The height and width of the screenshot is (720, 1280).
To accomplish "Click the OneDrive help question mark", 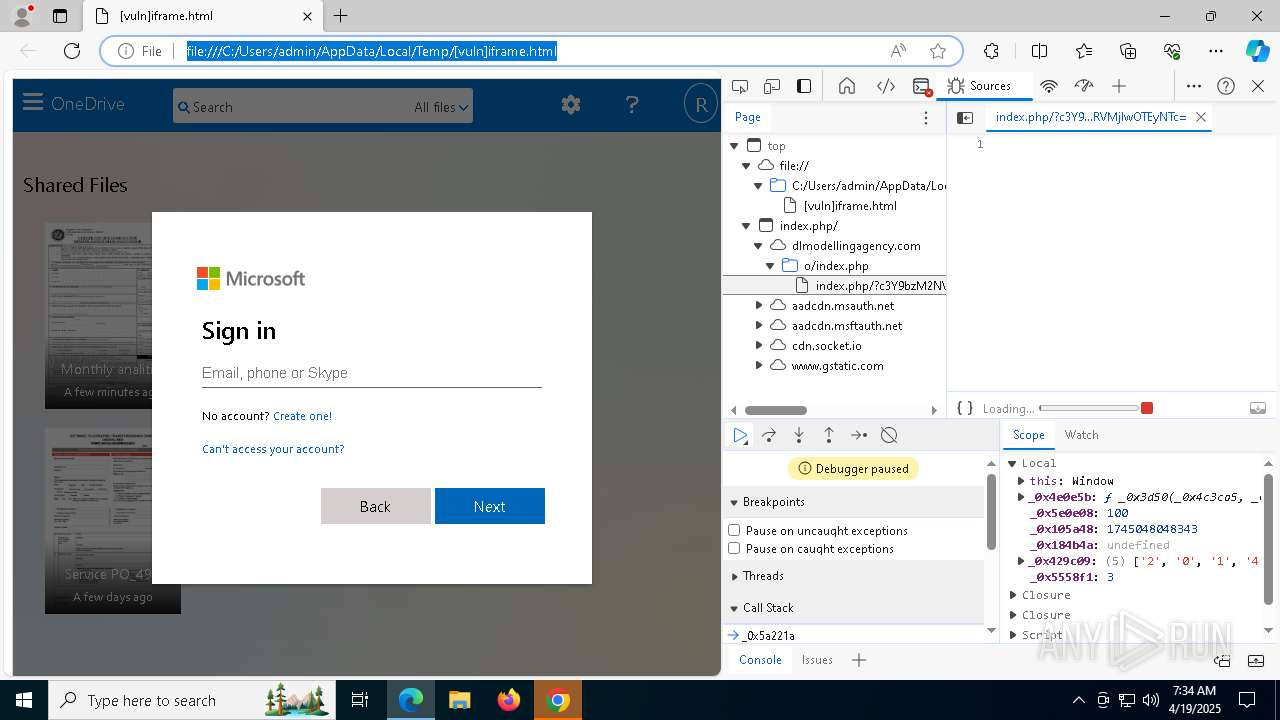I will point(632,105).
